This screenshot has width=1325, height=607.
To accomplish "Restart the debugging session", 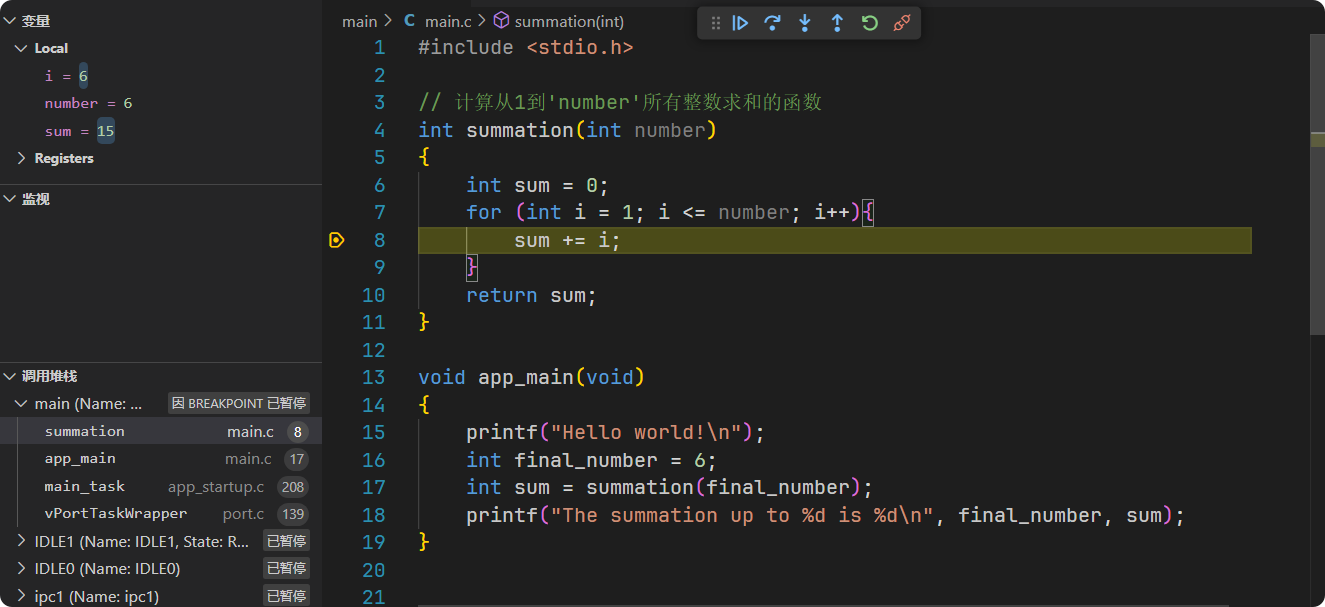I will pyautogui.click(x=869, y=23).
